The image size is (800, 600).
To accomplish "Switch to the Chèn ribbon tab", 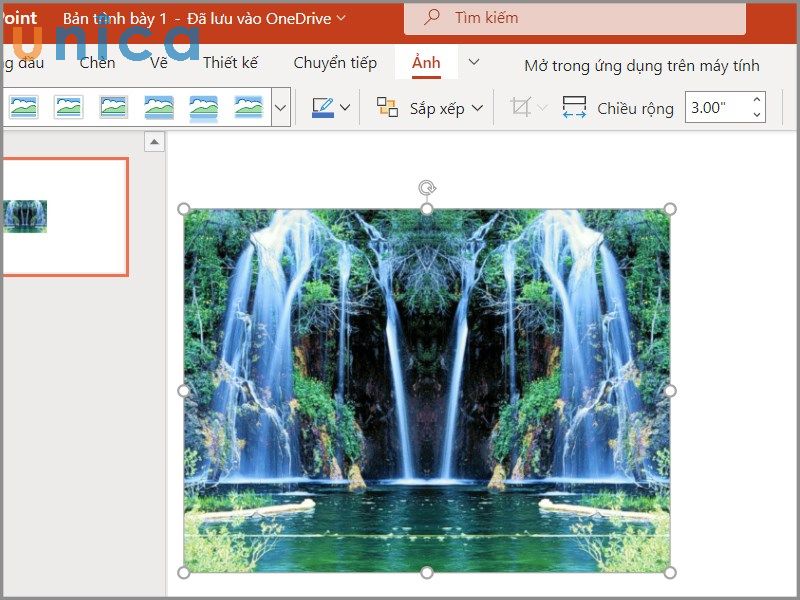I will pyautogui.click(x=97, y=62).
